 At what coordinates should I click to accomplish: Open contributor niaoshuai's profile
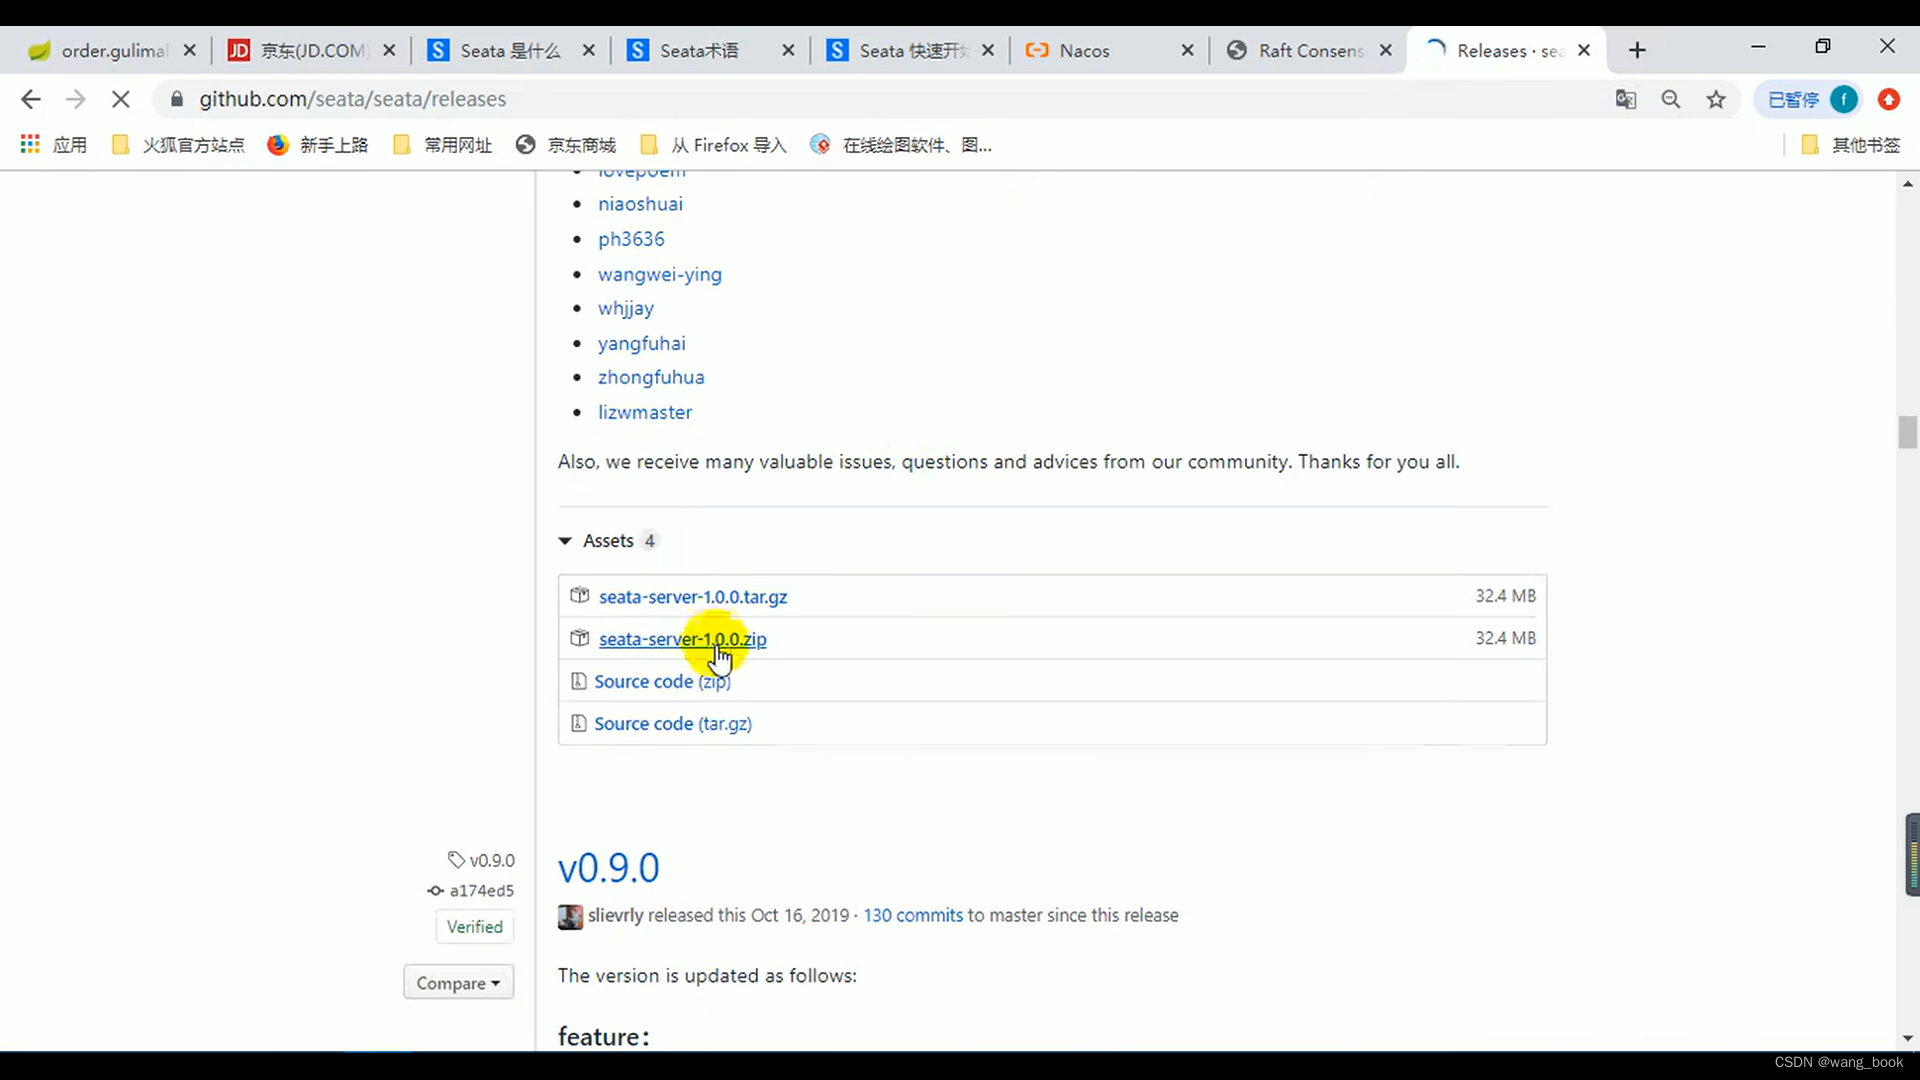(640, 204)
